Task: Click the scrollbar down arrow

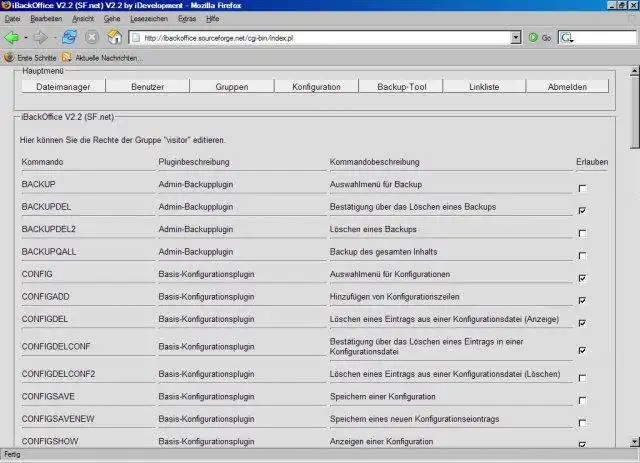Action: pyautogui.click(x=635, y=442)
